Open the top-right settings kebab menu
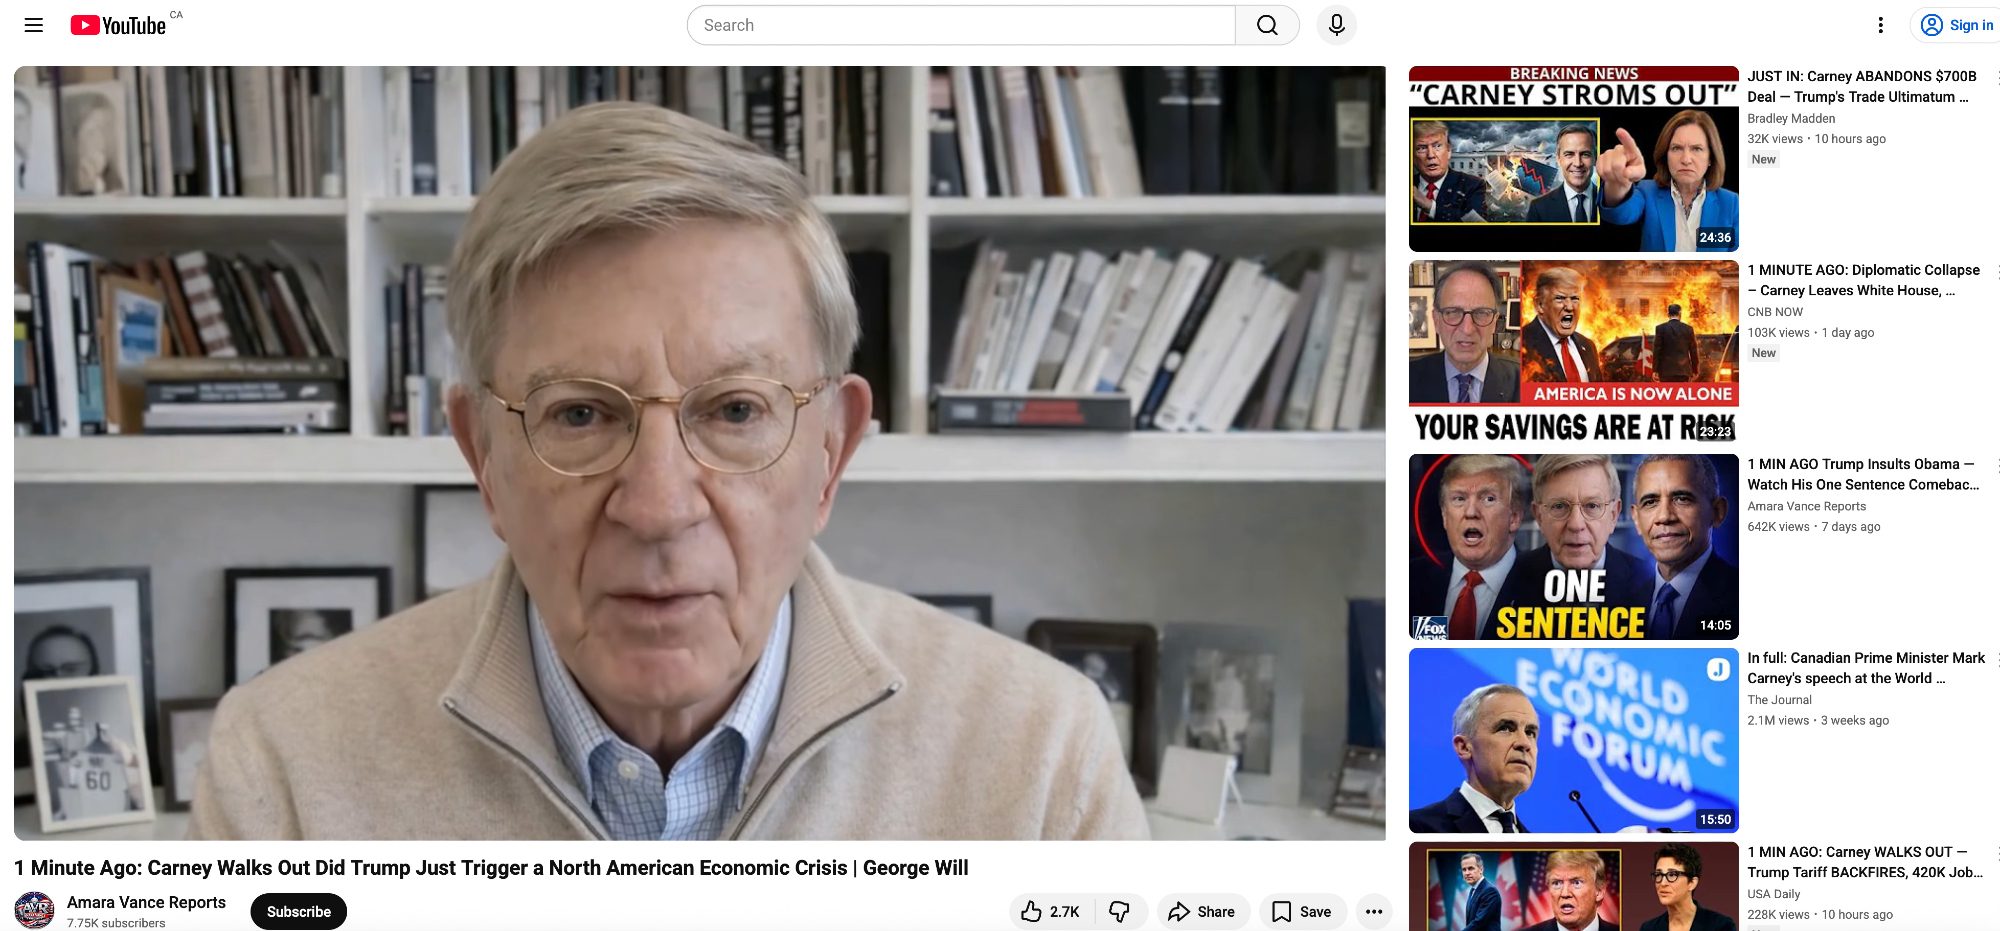 1880,25
